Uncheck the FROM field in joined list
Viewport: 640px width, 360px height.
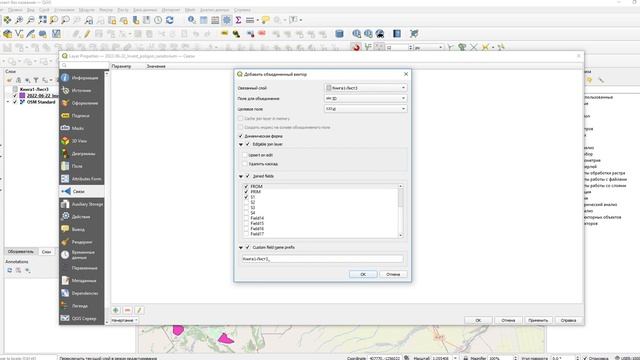tap(246, 187)
